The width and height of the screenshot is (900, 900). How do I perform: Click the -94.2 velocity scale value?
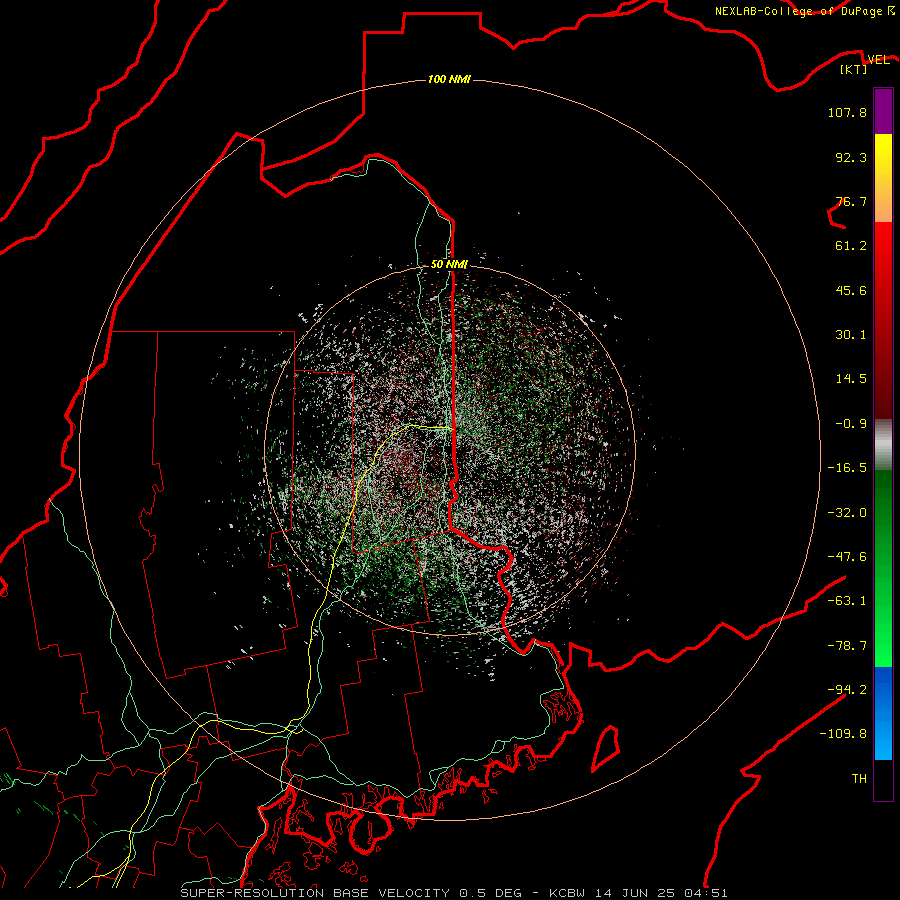click(847, 689)
